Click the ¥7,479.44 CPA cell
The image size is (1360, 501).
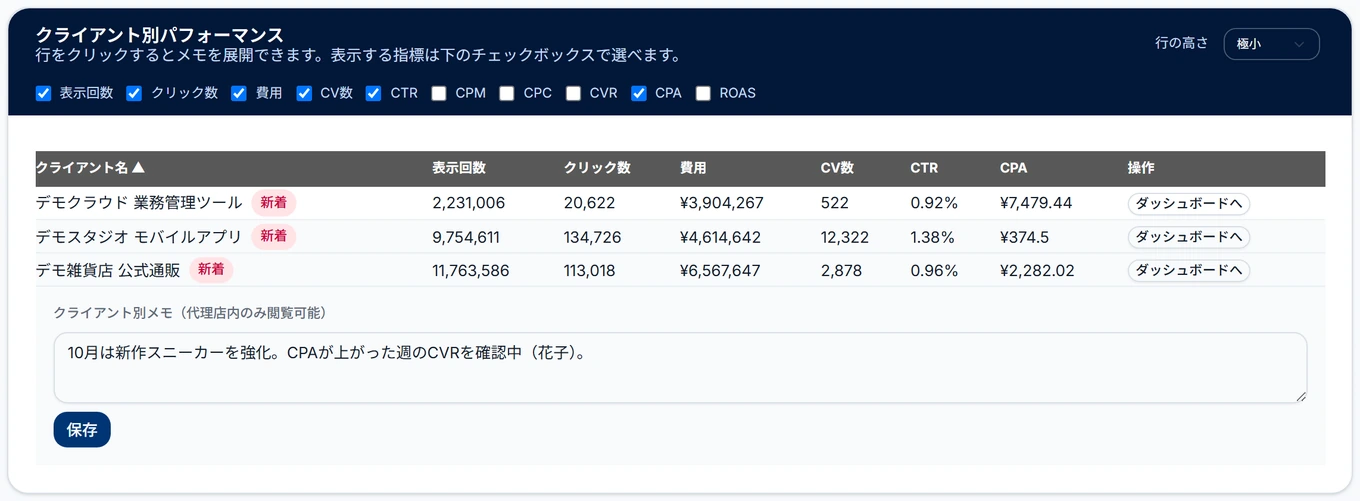[x=1036, y=203]
